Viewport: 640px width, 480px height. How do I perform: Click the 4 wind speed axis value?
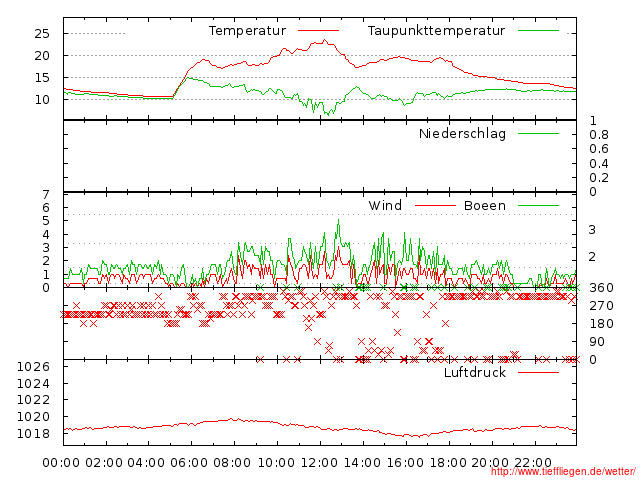coord(46,235)
